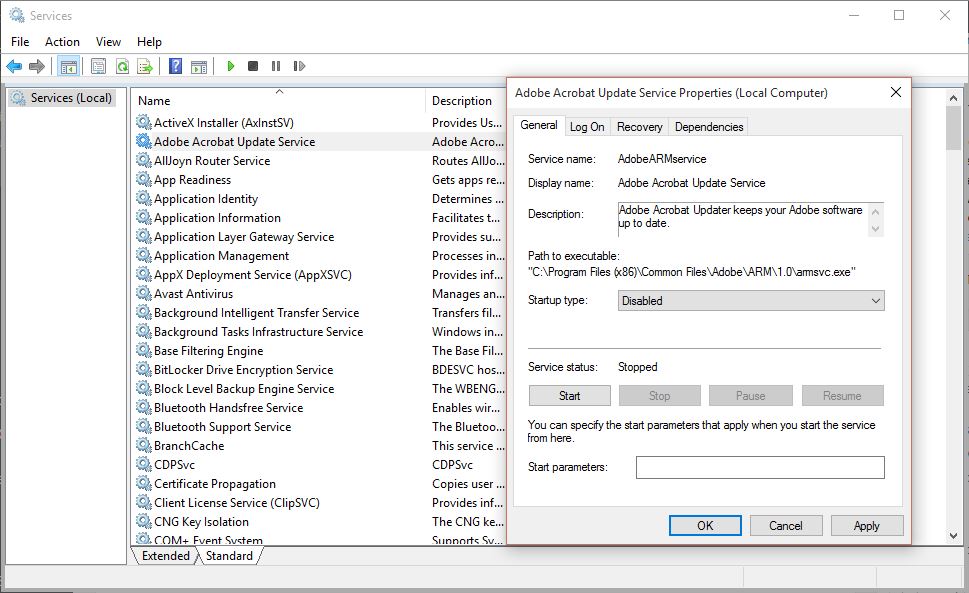
Task: Click the Start service button
Action: (569, 396)
